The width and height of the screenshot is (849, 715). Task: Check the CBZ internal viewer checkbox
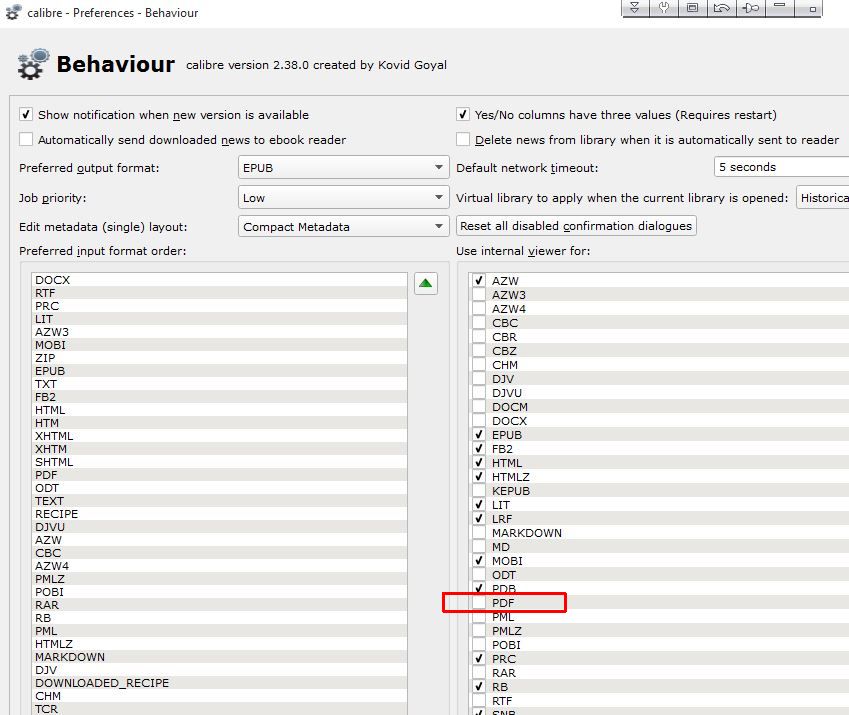(479, 351)
